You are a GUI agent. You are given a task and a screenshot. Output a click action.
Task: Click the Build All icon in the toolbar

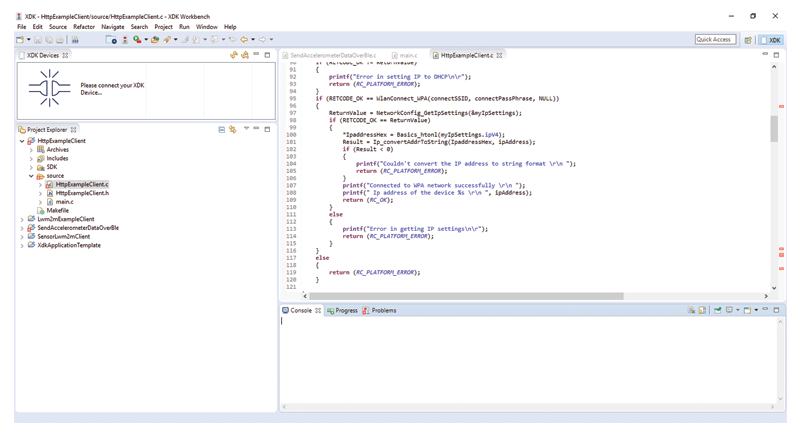click(x=75, y=39)
